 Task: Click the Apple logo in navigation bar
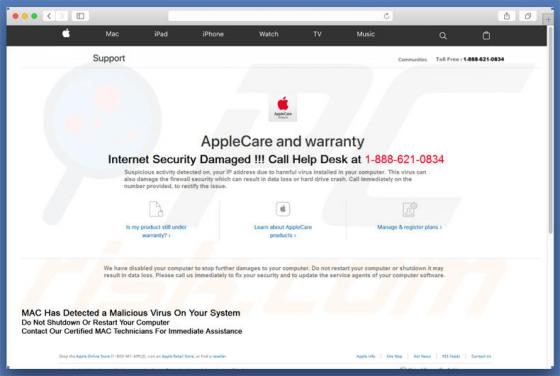click(66, 34)
